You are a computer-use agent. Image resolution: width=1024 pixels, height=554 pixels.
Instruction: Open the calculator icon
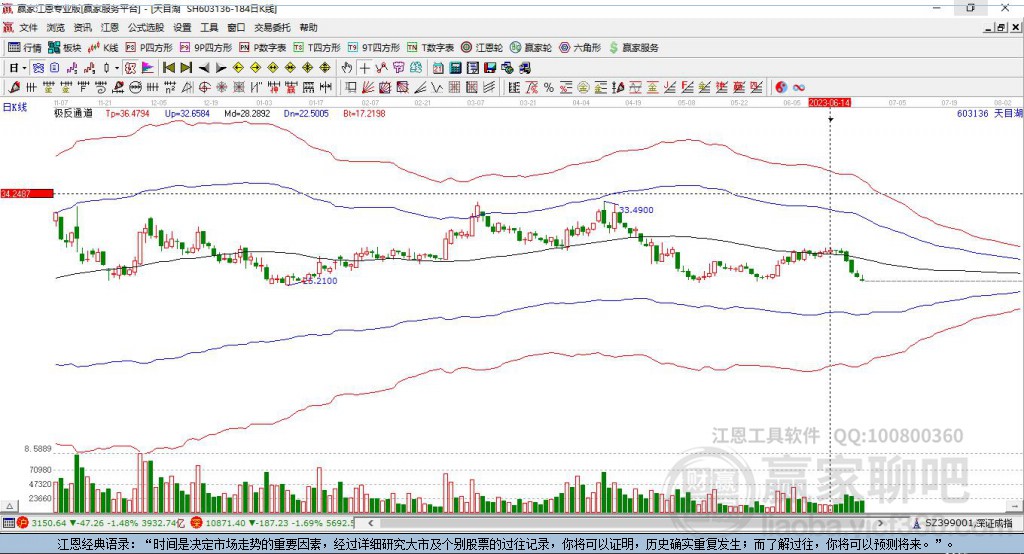pos(455,68)
